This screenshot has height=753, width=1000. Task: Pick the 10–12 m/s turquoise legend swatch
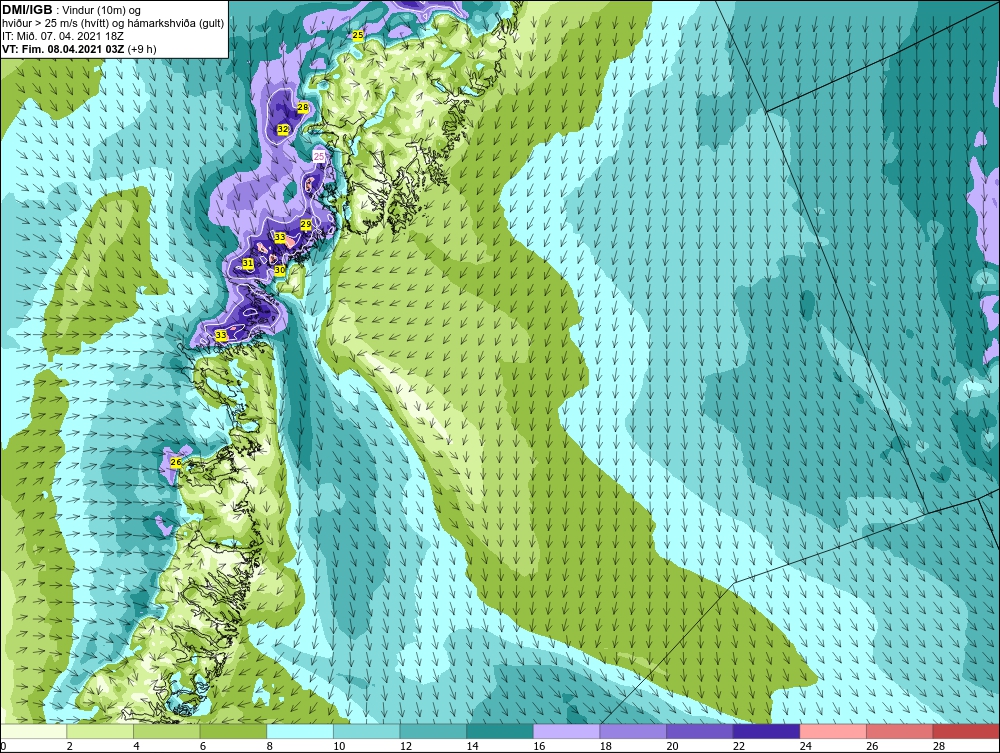pos(367,731)
